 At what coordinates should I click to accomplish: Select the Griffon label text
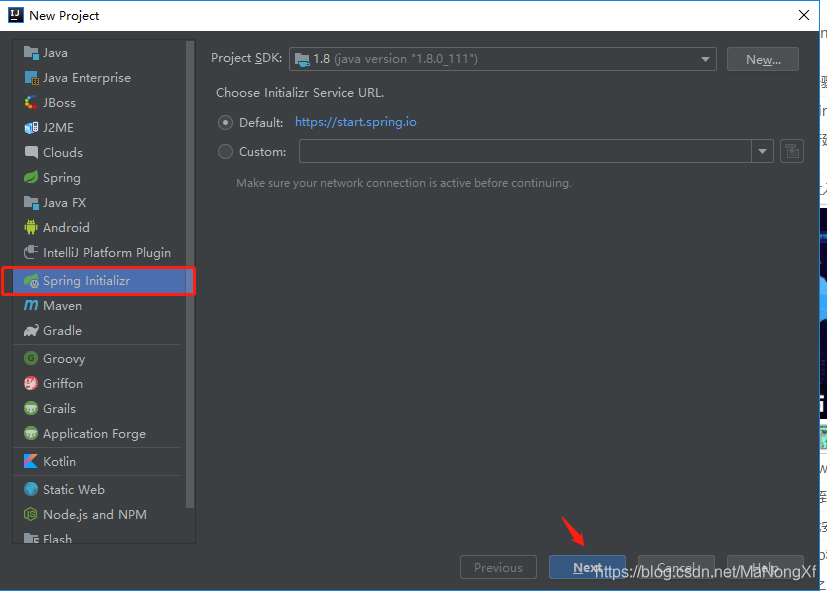point(63,383)
